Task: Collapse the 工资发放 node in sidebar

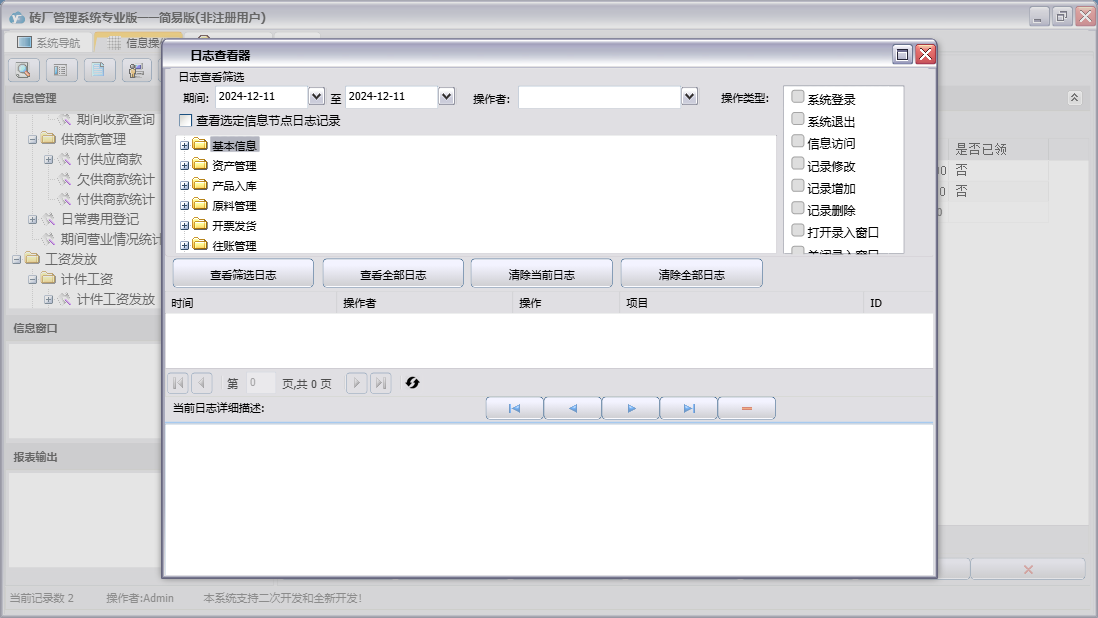Action: click(x=16, y=259)
